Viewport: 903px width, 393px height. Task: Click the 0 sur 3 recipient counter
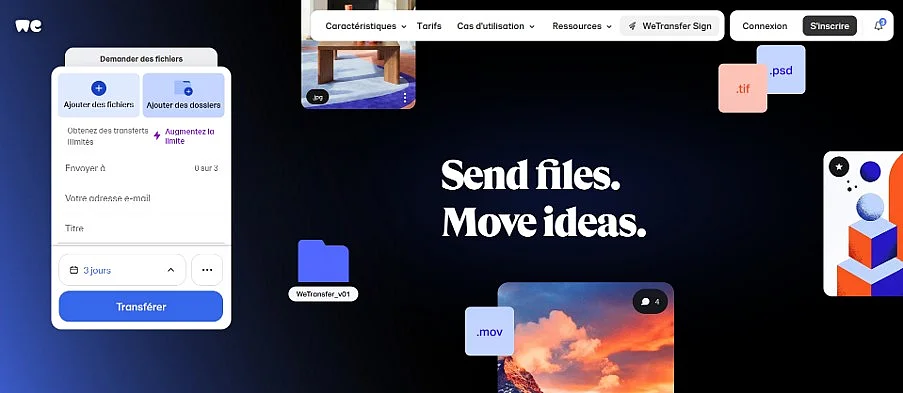point(206,168)
